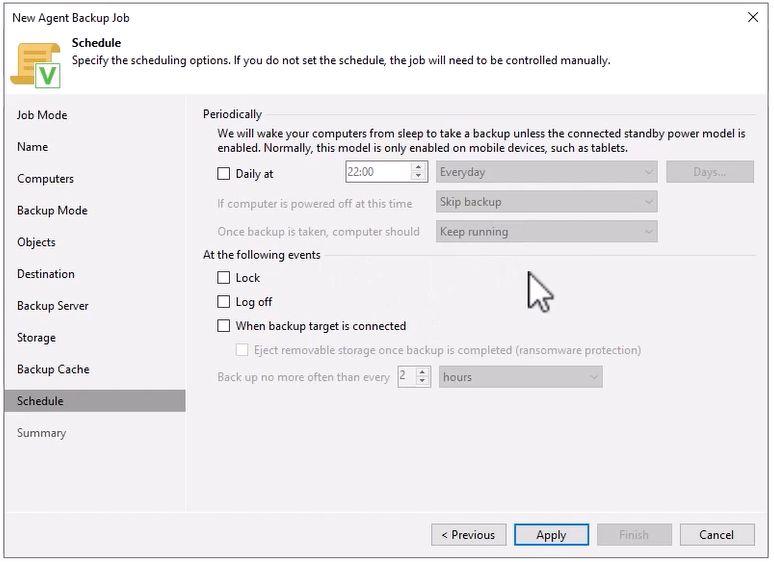Click the backup interval spinner arrows
Viewport: 774px width, 568px height.
pyautogui.click(x=422, y=377)
